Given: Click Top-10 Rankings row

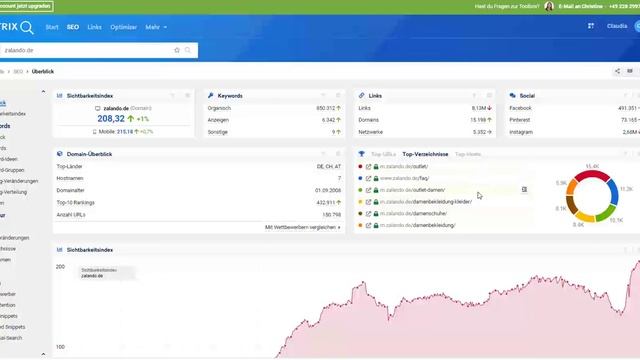Looking at the screenshot, I should click(198, 202).
